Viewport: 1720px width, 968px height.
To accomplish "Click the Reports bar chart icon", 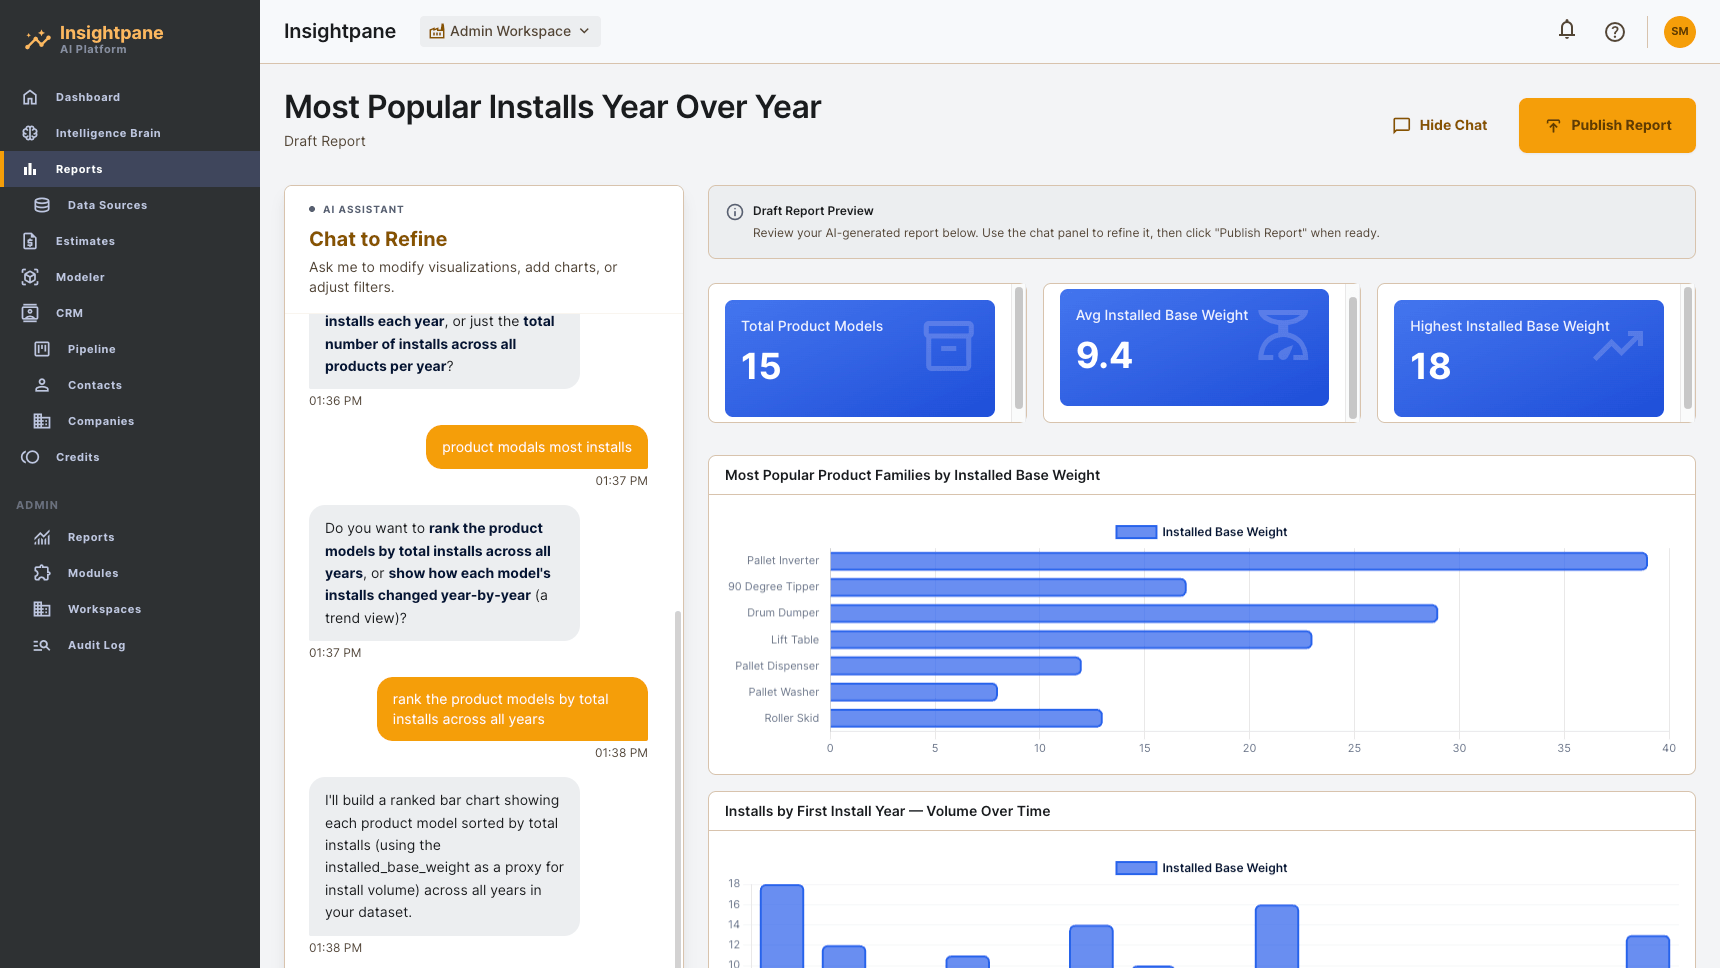I will 30,169.
